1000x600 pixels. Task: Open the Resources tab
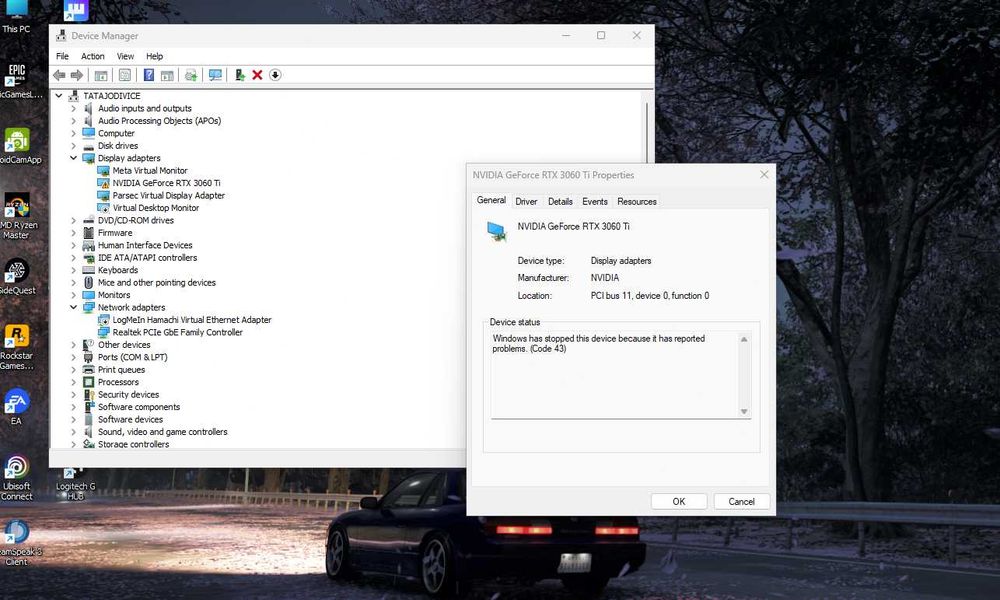pyautogui.click(x=637, y=201)
